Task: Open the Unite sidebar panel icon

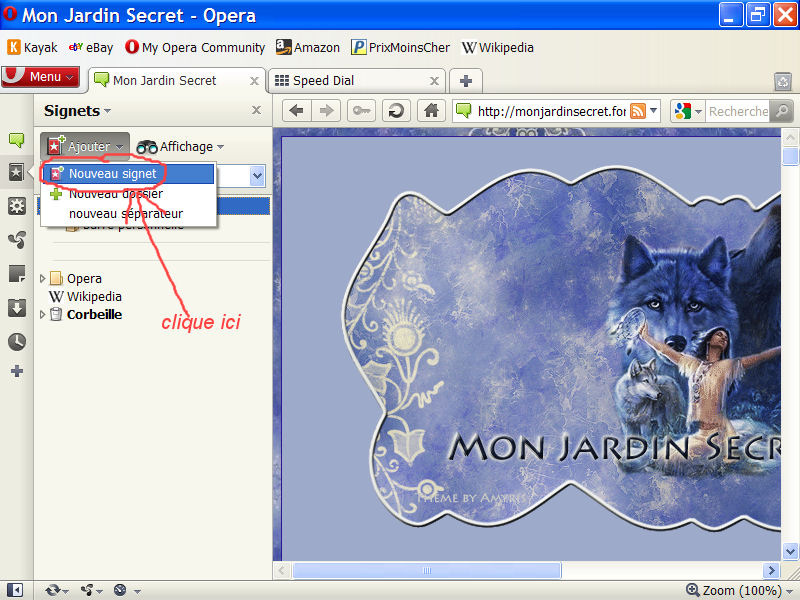Action: (16, 240)
